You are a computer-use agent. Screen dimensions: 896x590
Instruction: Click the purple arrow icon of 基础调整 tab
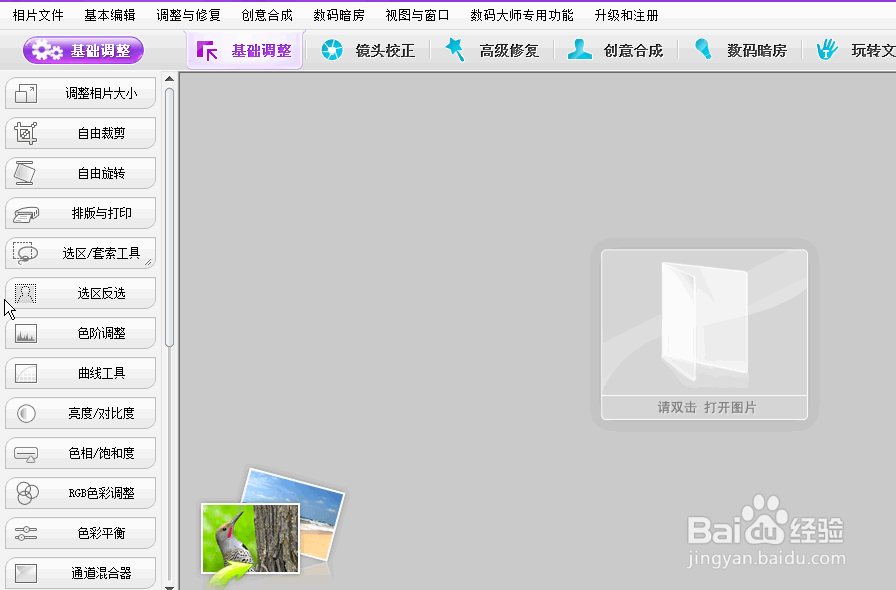click(x=207, y=50)
